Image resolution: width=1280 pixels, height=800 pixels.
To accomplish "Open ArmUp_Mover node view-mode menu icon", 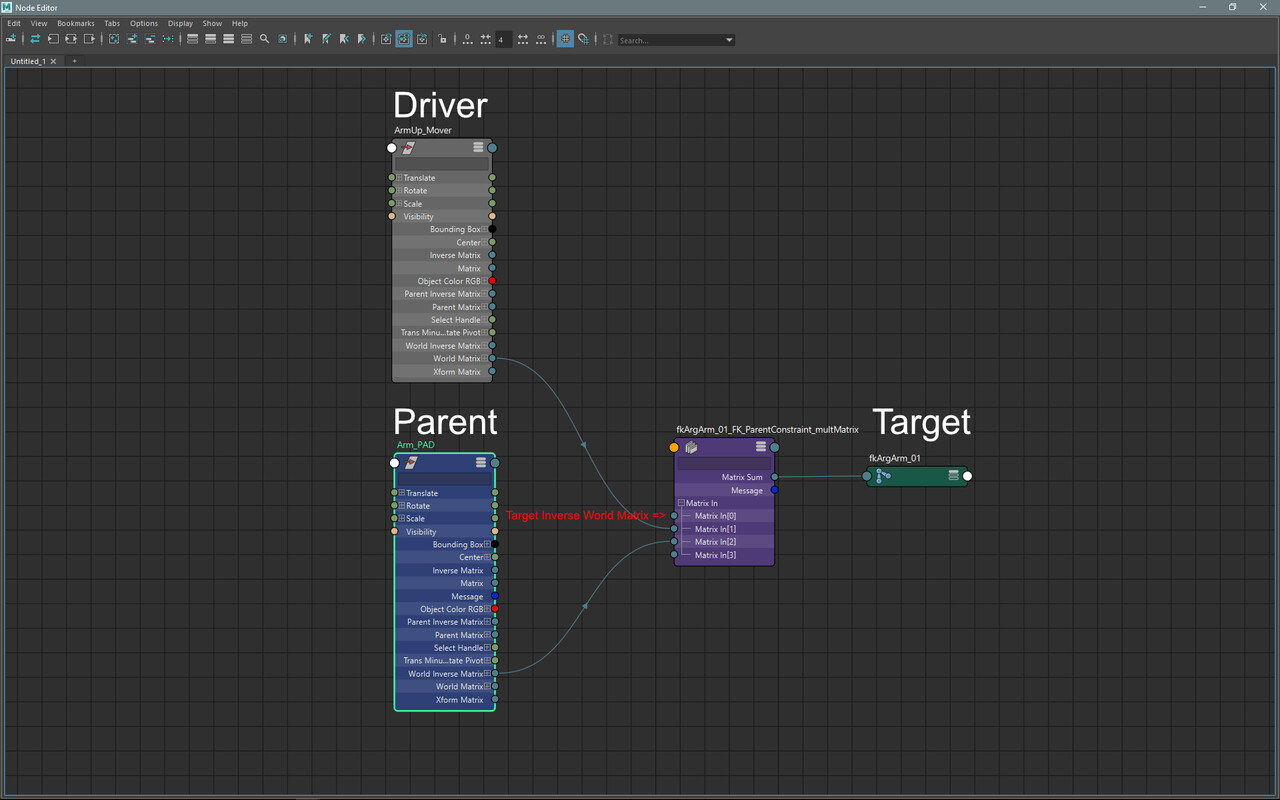I will tap(478, 147).
